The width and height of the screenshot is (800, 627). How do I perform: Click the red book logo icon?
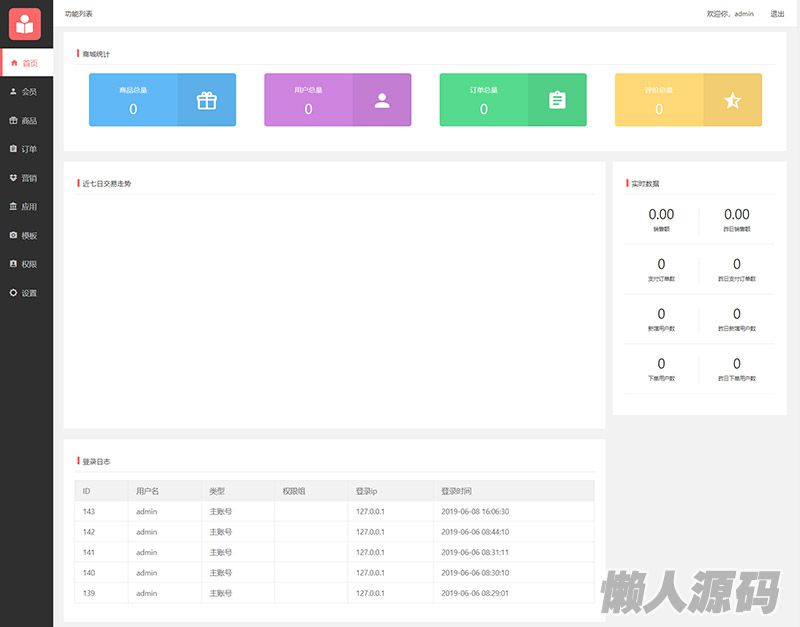pyautogui.click(x=24, y=23)
